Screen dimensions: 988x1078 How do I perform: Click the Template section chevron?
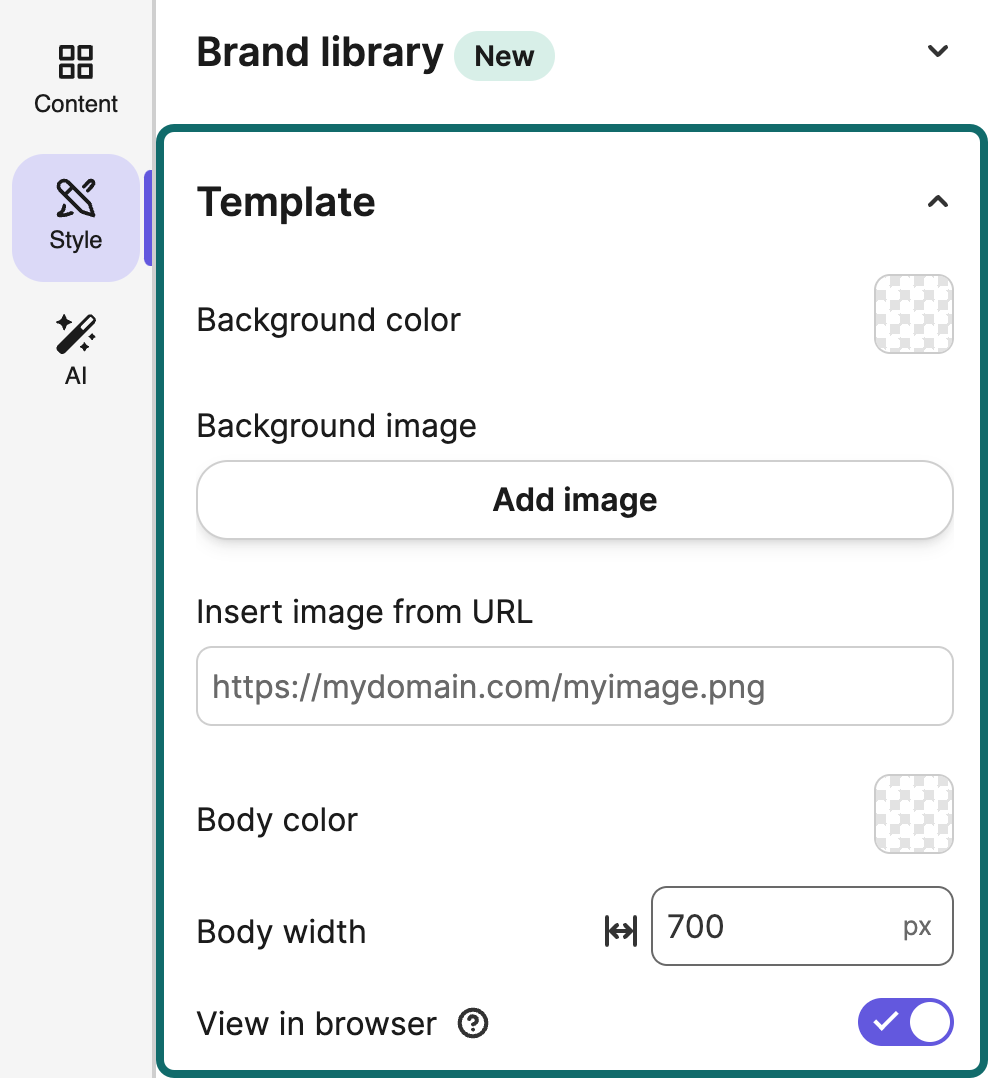[937, 202]
